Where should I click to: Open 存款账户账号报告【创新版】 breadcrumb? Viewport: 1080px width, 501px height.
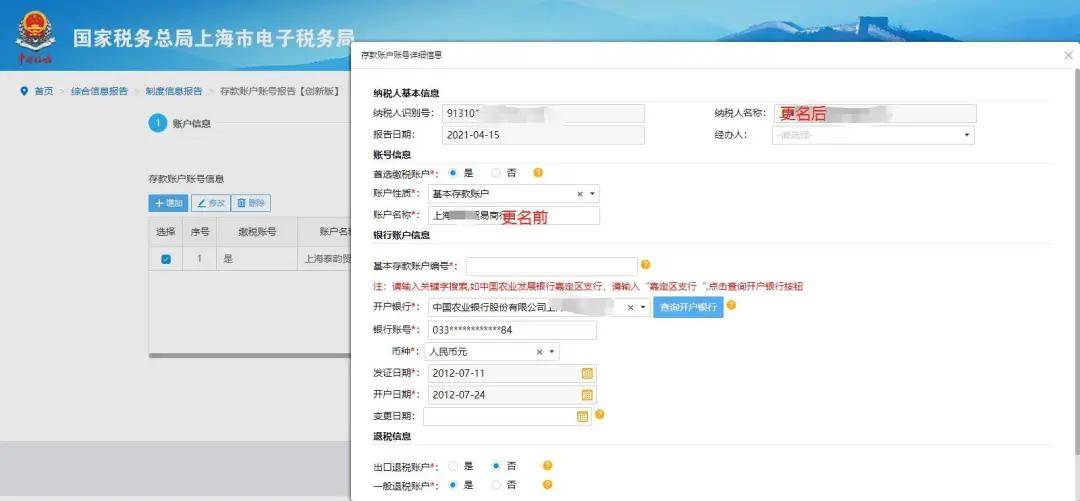[280, 91]
